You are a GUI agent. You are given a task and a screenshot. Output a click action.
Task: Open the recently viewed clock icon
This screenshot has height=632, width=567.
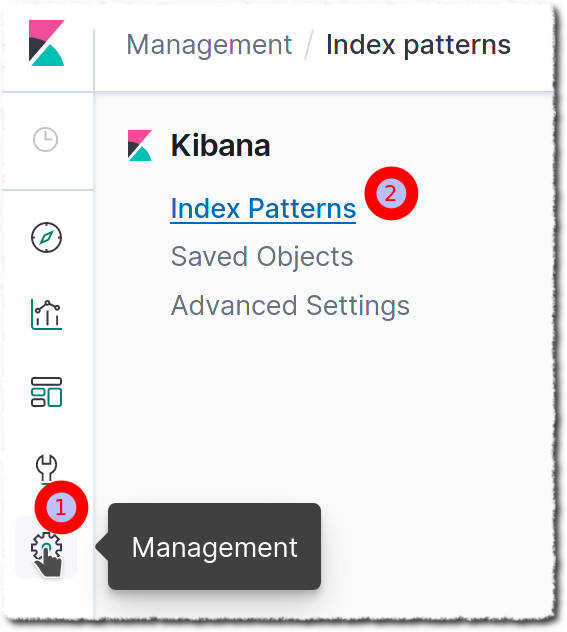(46, 139)
